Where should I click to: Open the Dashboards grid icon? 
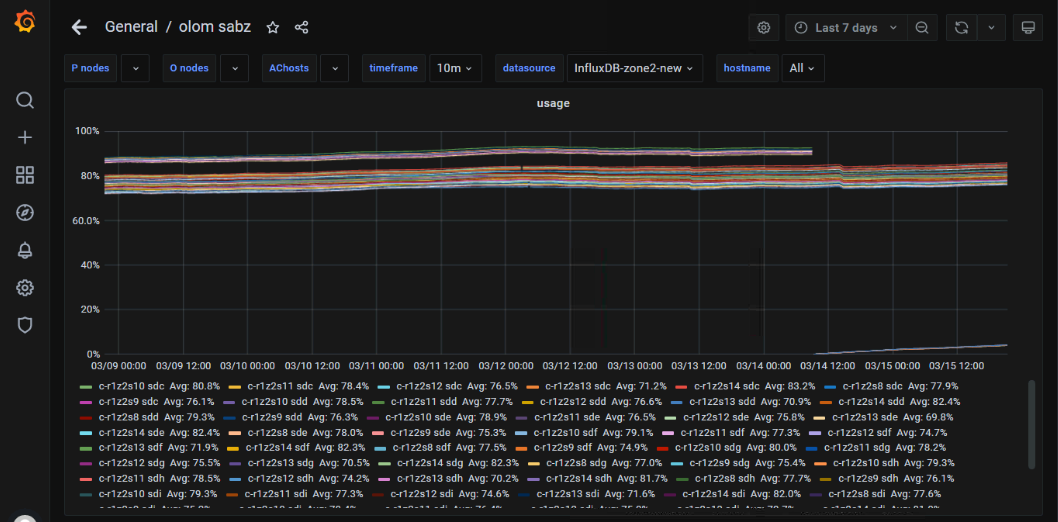click(25, 175)
